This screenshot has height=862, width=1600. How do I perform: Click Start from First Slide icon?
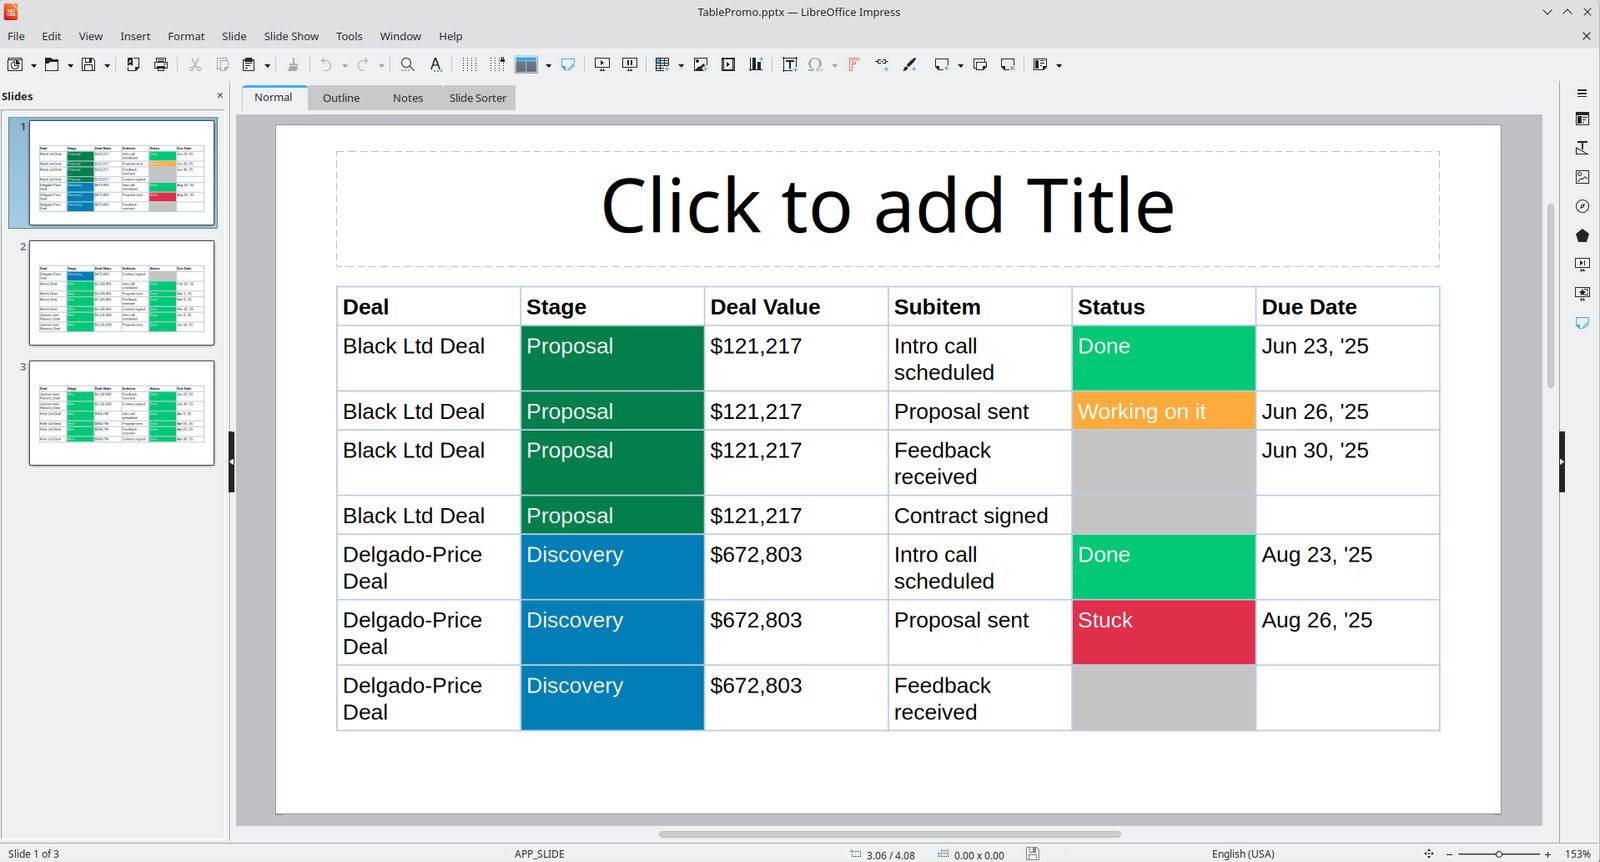coord(602,64)
